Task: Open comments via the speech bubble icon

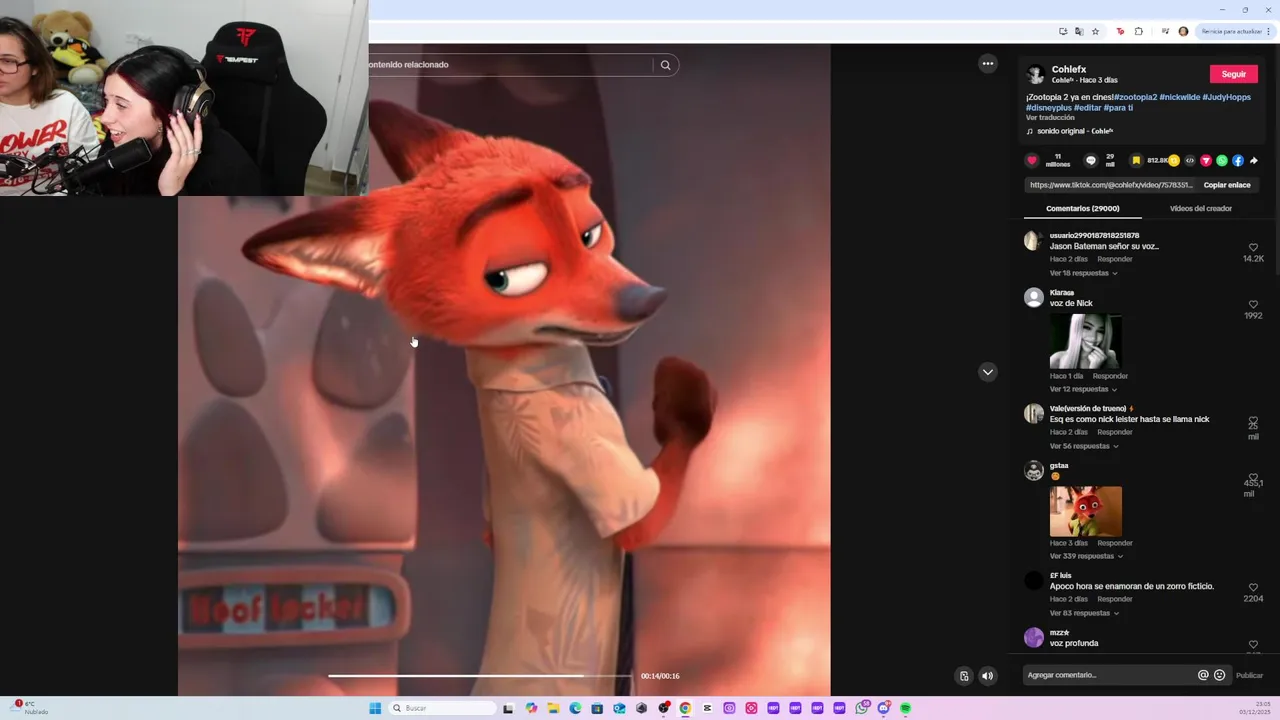Action: click(x=1091, y=160)
